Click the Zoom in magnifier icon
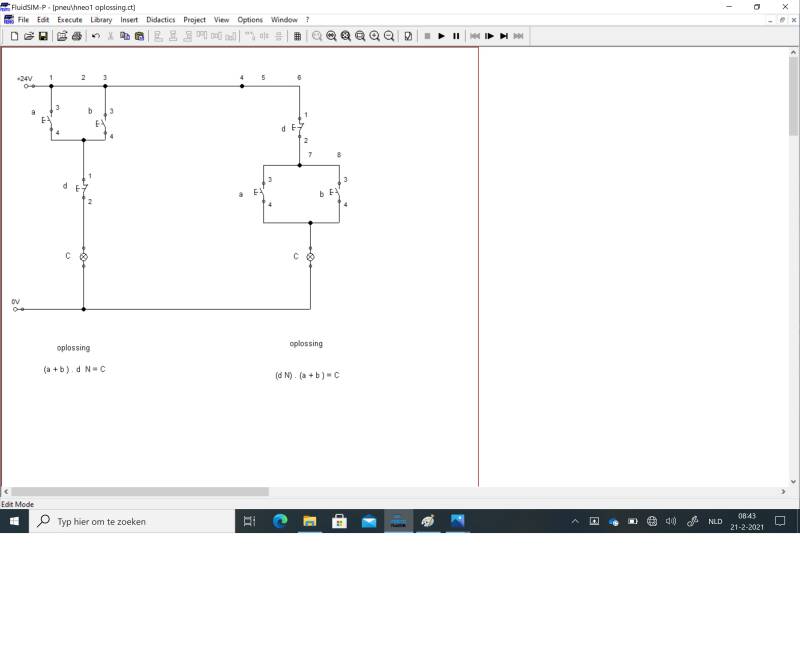 coord(375,36)
